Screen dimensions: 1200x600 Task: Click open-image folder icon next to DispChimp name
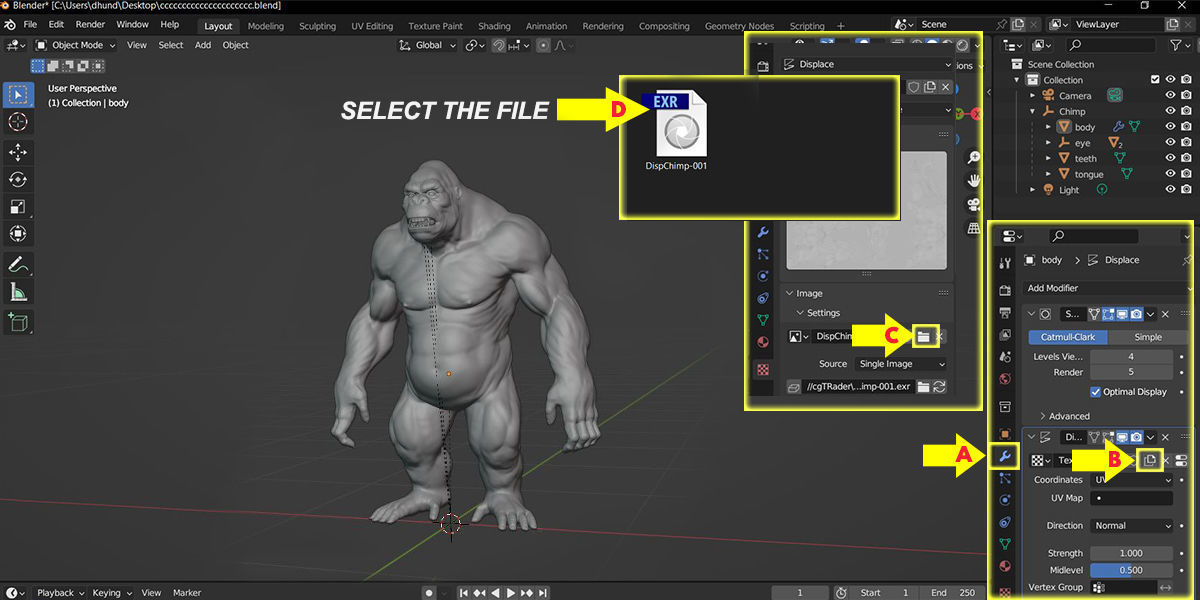925,336
